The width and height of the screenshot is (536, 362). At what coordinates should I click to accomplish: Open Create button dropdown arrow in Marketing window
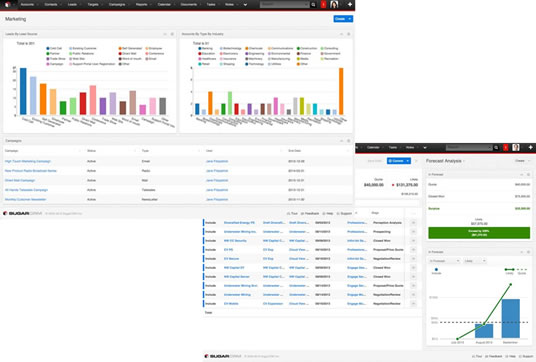(350, 19)
